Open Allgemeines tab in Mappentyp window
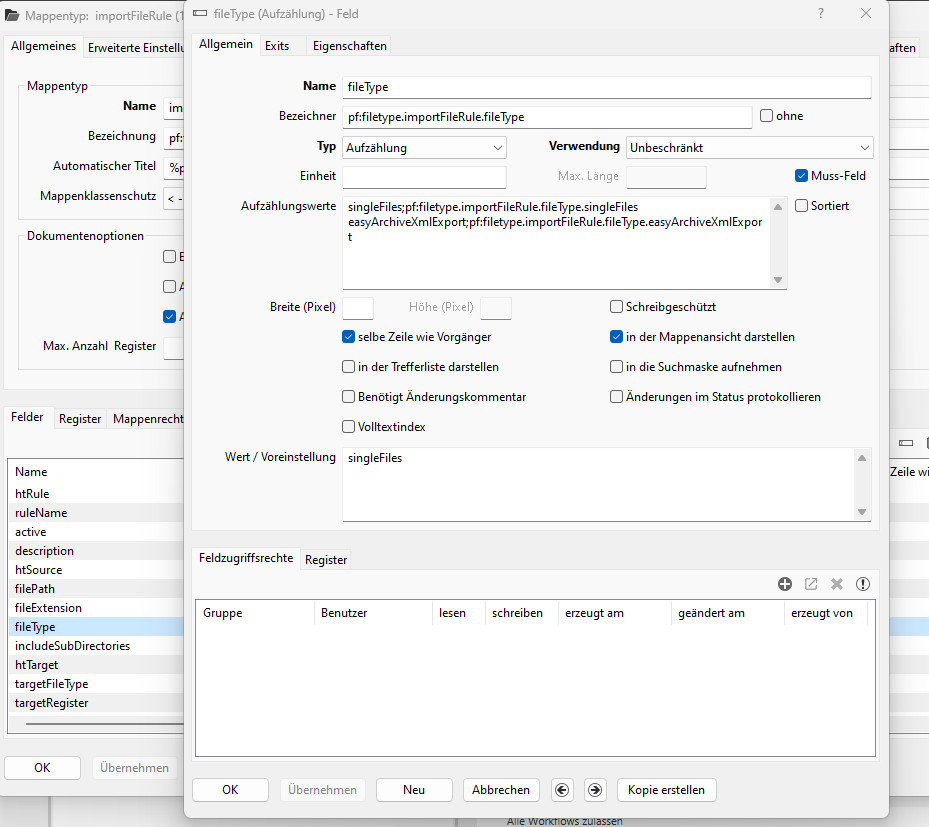 click(x=43, y=46)
